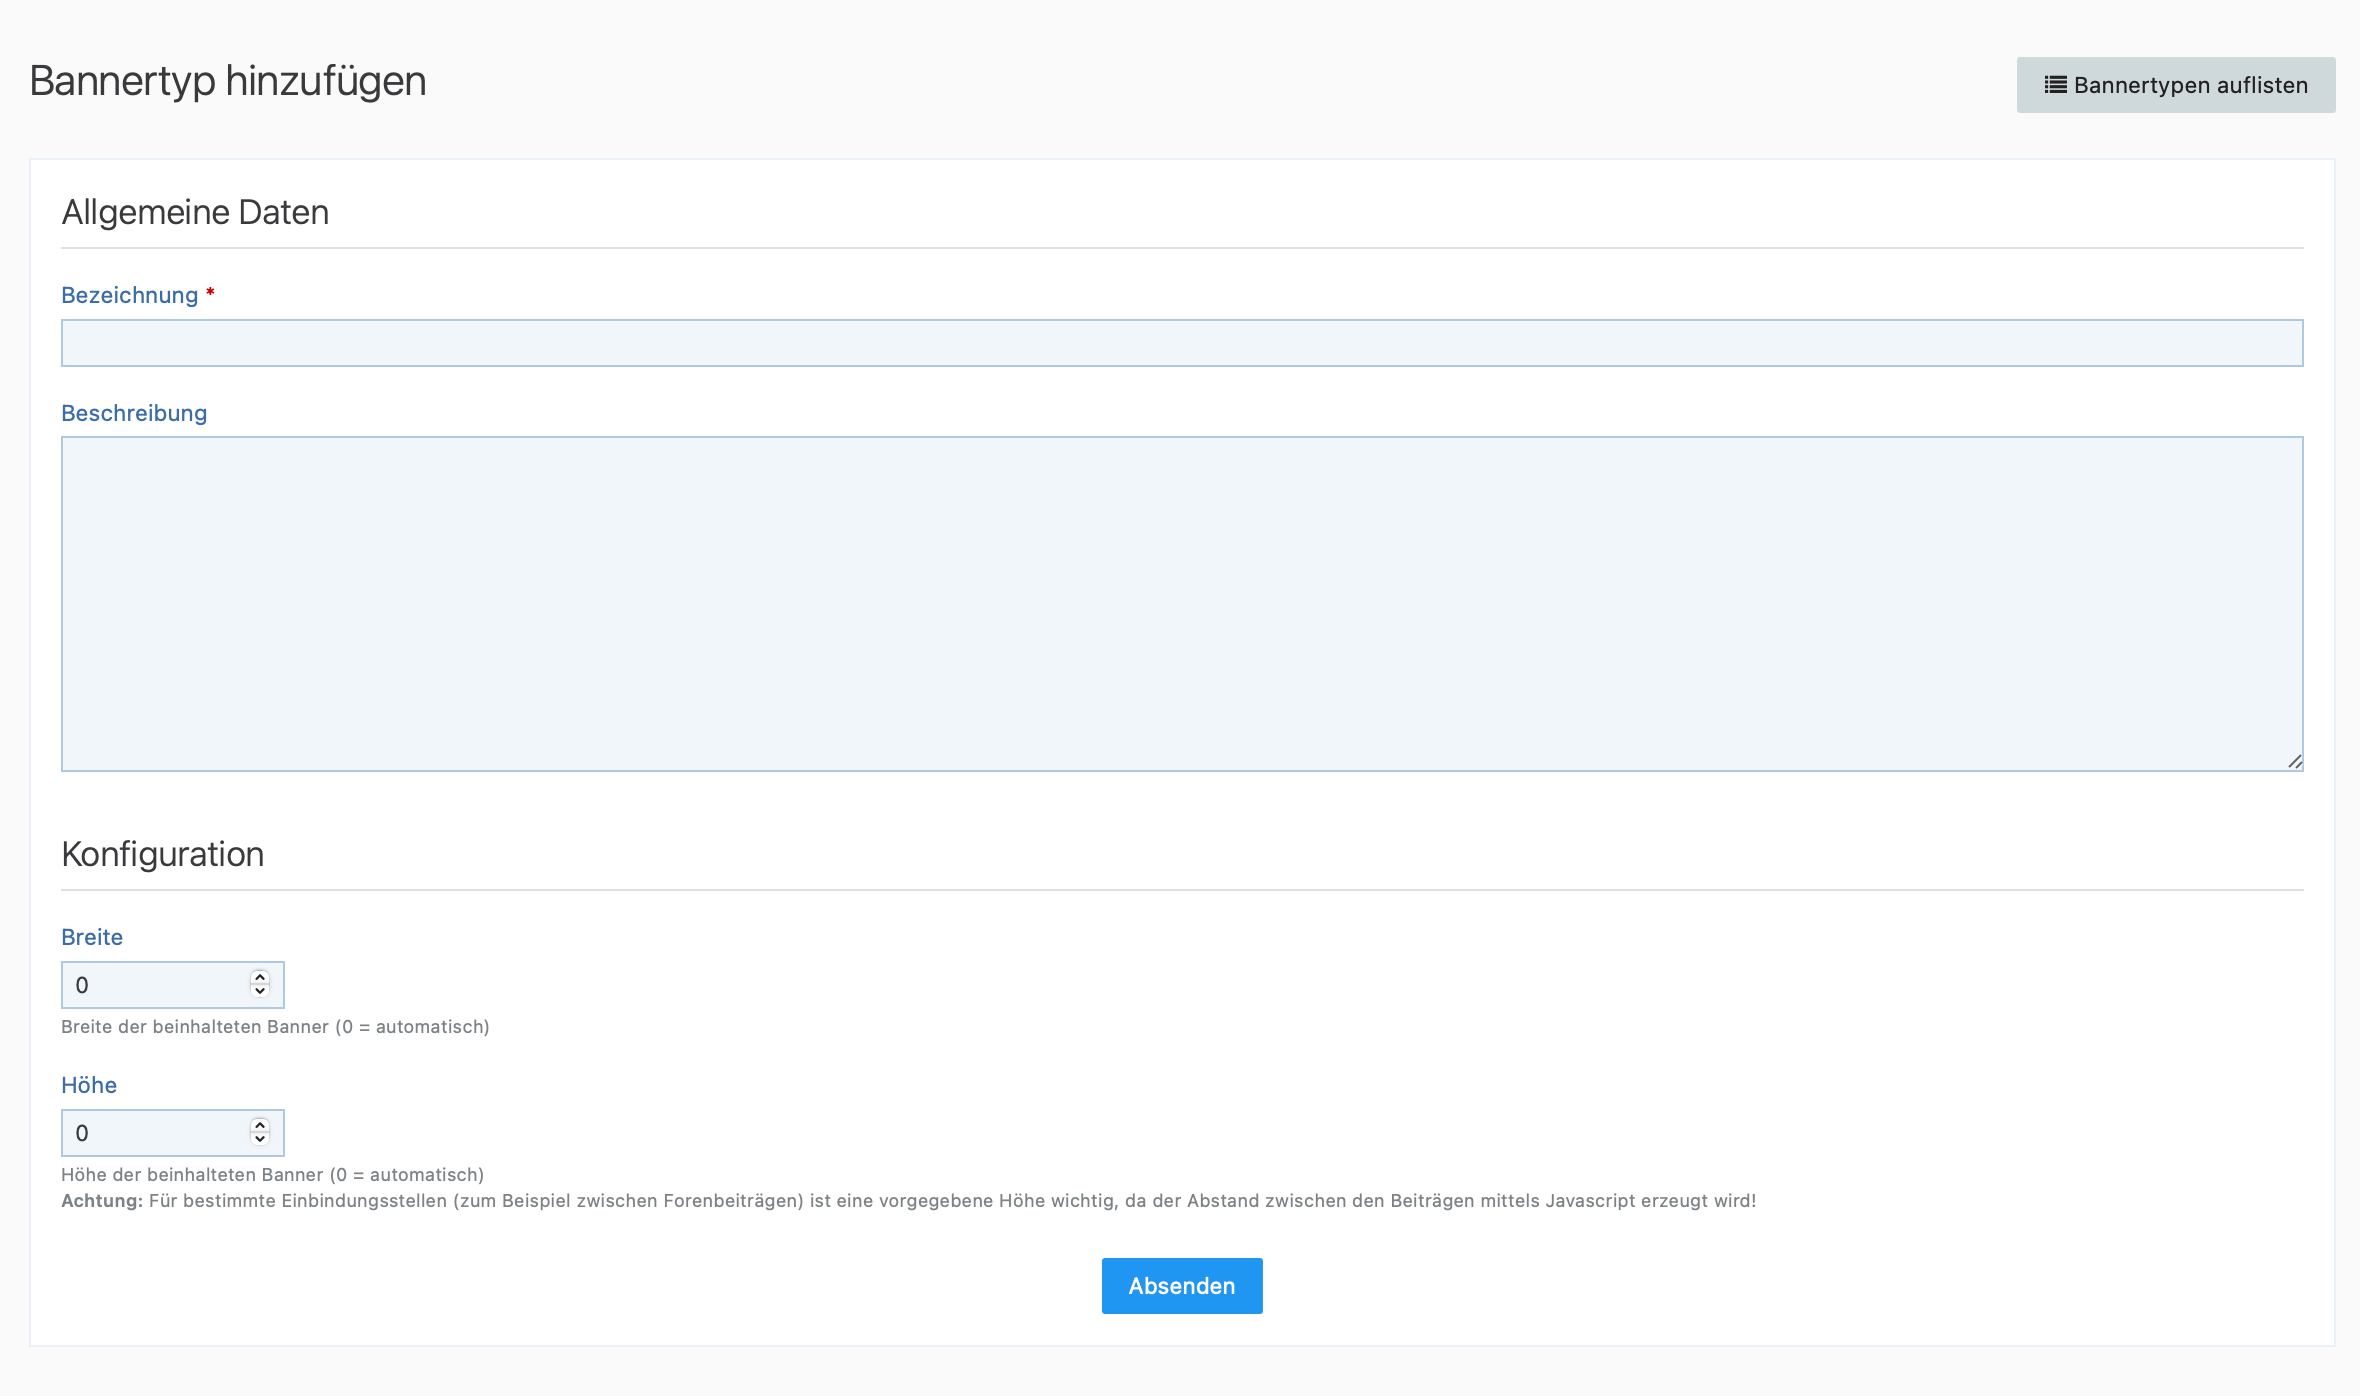Click the Bezeichnung field label
Viewport: 2360px width, 1396px height.
pos(129,296)
